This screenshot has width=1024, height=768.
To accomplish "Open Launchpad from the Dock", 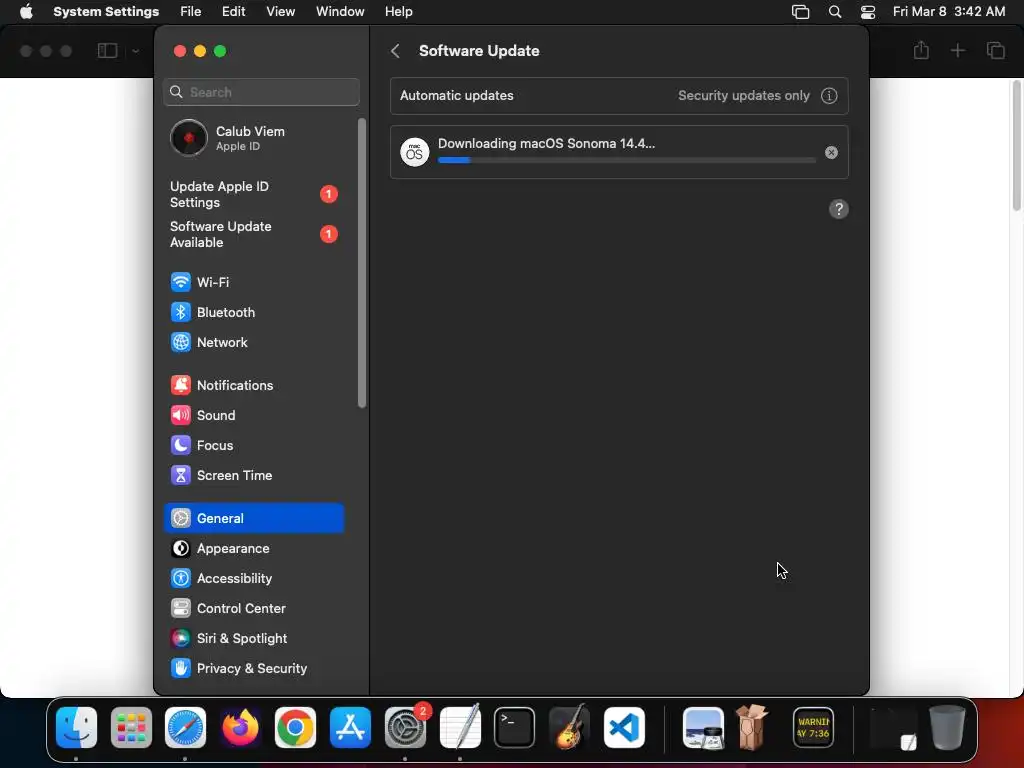I will point(131,727).
